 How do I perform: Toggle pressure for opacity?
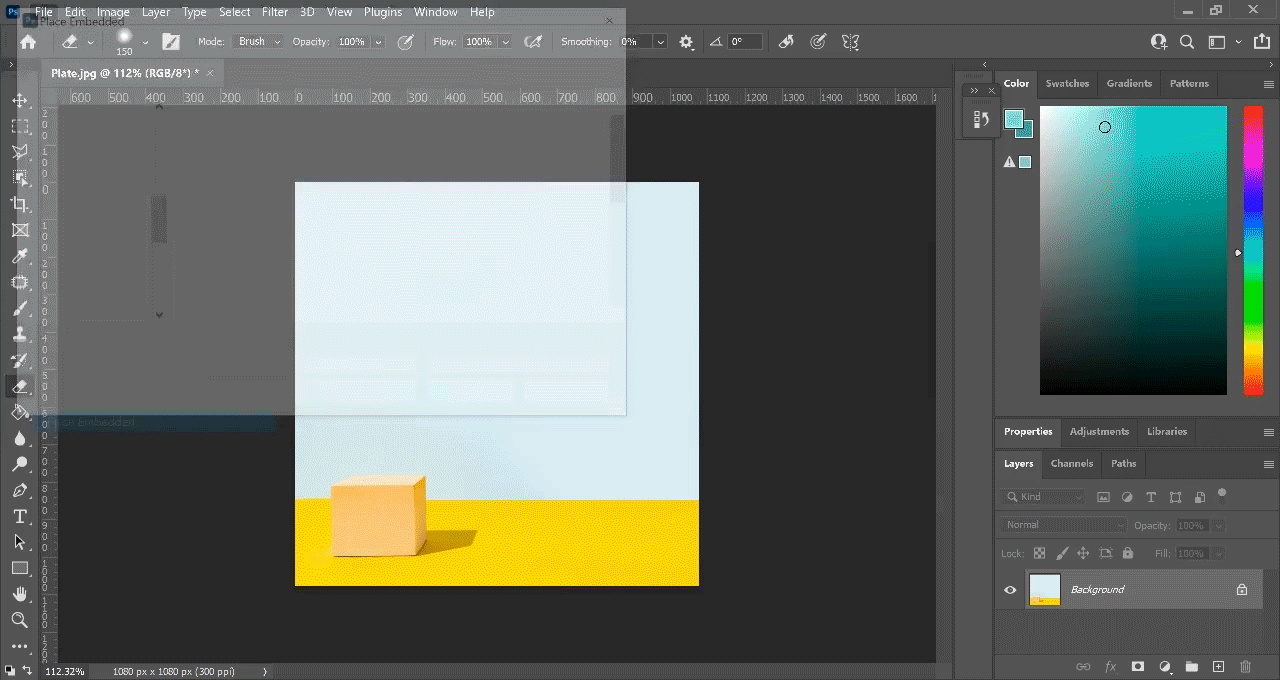pos(405,42)
